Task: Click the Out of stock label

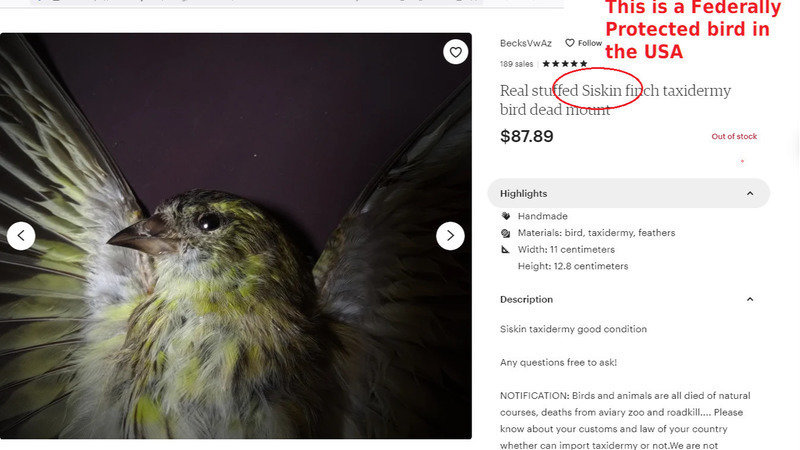Action: click(x=734, y=136)
